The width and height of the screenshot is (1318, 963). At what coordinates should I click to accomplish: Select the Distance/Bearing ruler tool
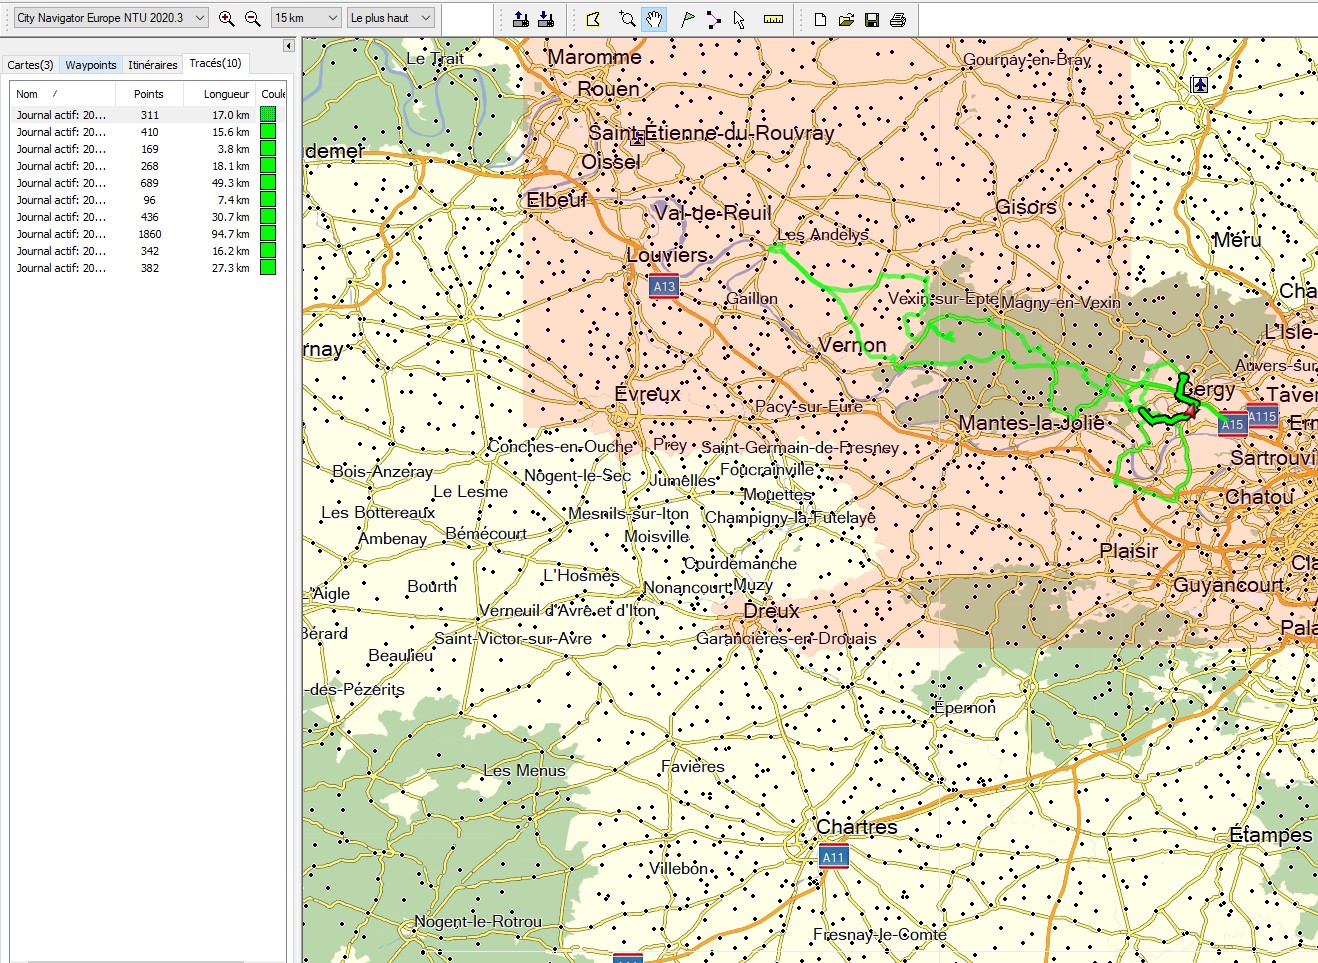pyautogui.click(x=773, y=19)
